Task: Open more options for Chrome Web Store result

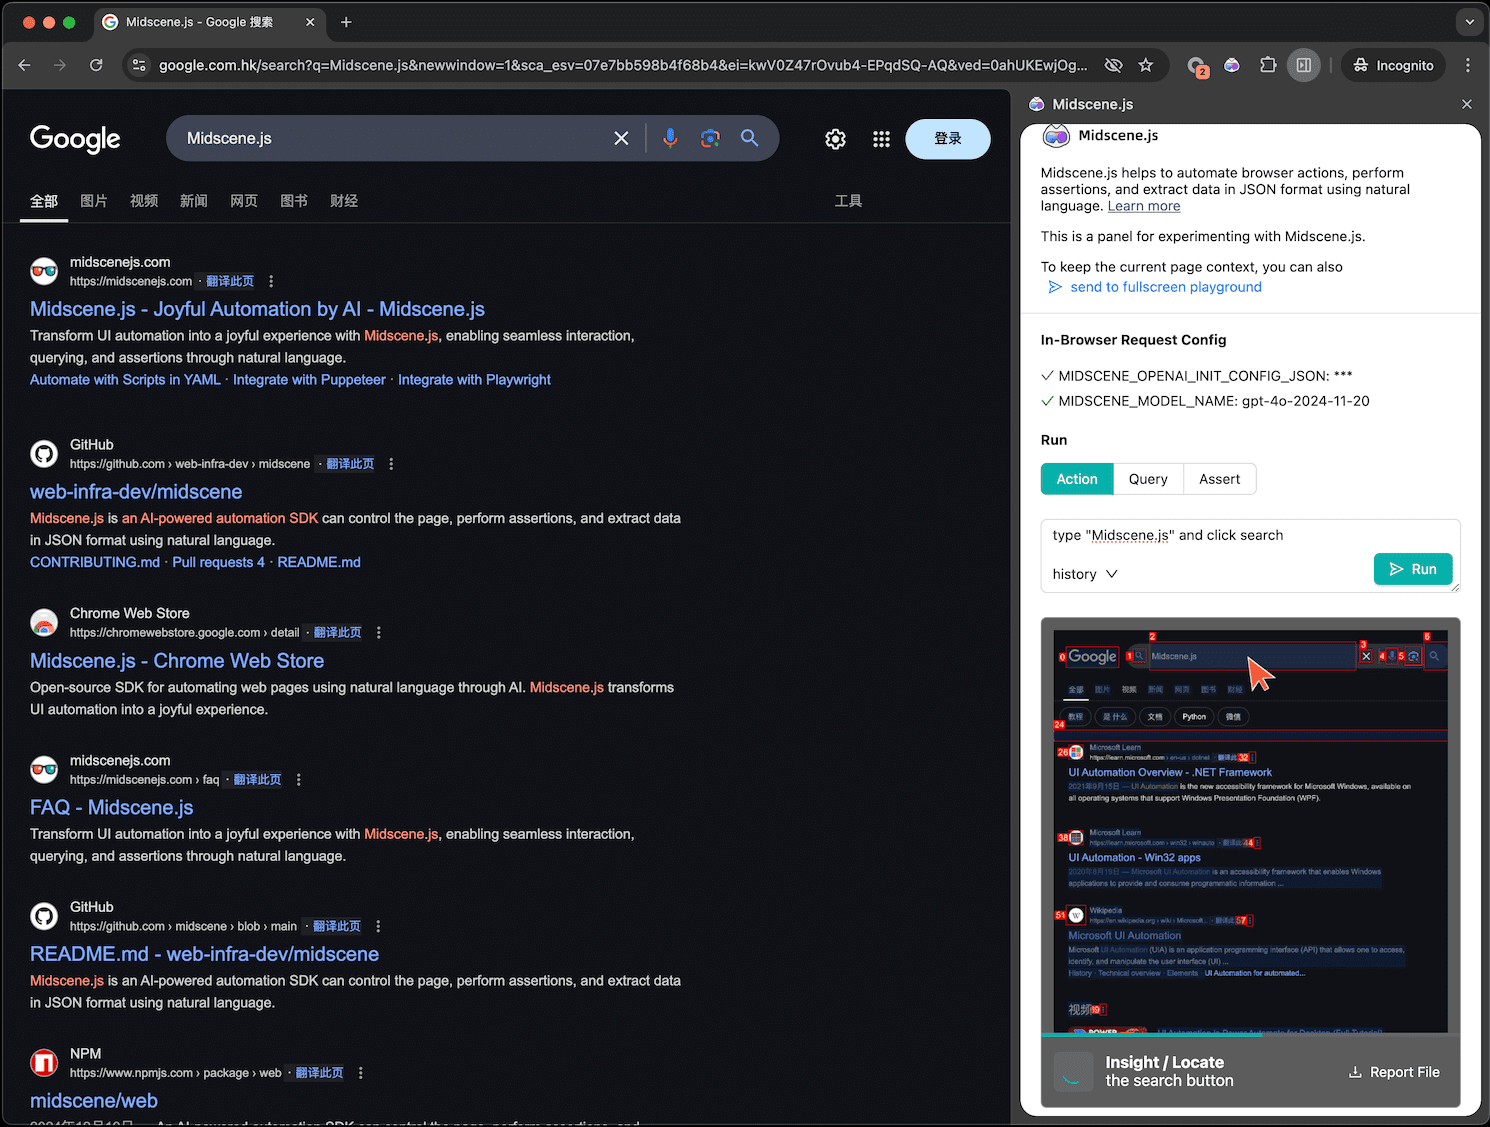Action: (x=379, y=633)
